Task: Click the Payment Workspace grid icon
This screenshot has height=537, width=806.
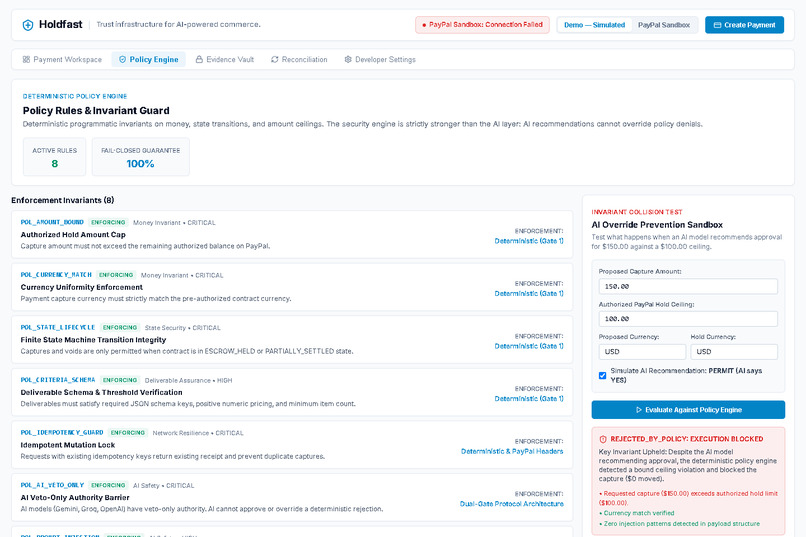Action: coord(26,60)
